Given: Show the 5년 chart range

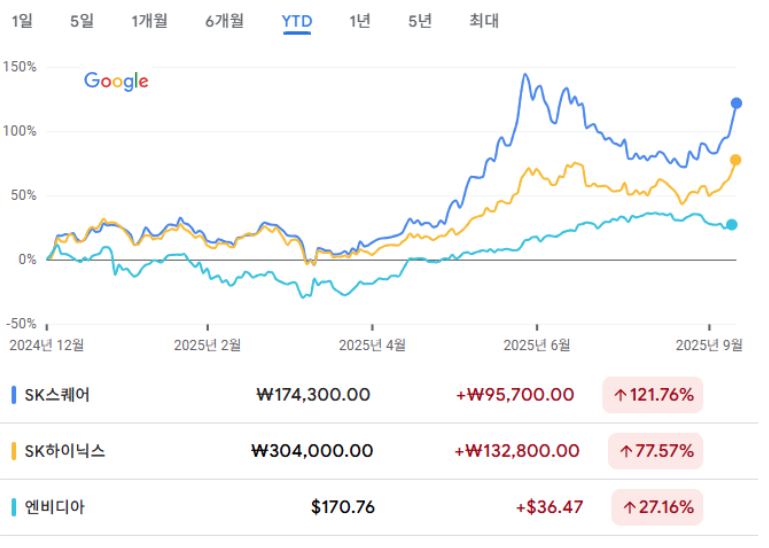Looking at the screenshot, I should (420, 21).
